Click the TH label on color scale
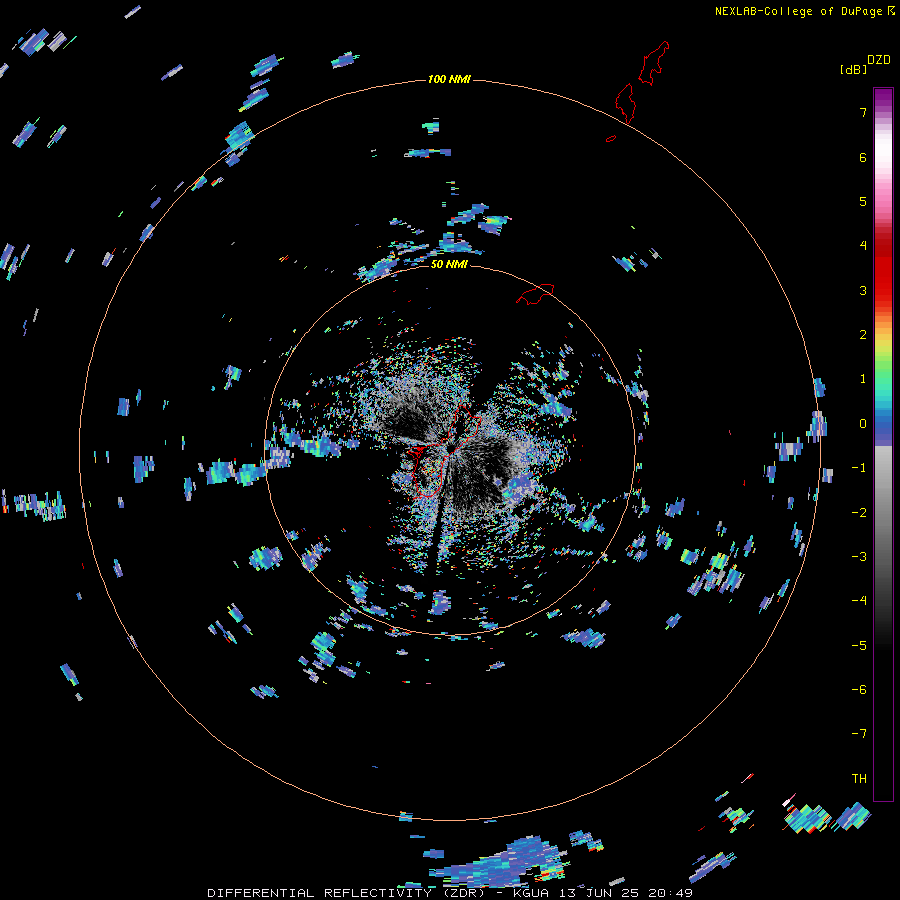Image resolution: width=900 pixels, height=900 pixels. coord(859,778)
